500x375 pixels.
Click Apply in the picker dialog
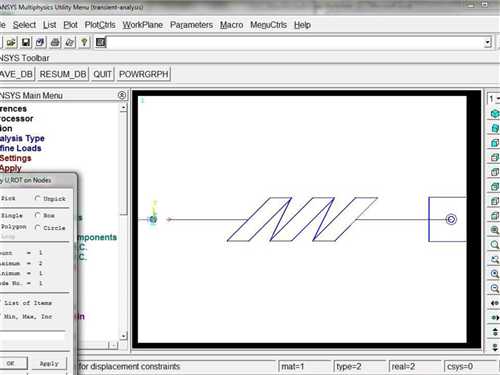(49, 363)
